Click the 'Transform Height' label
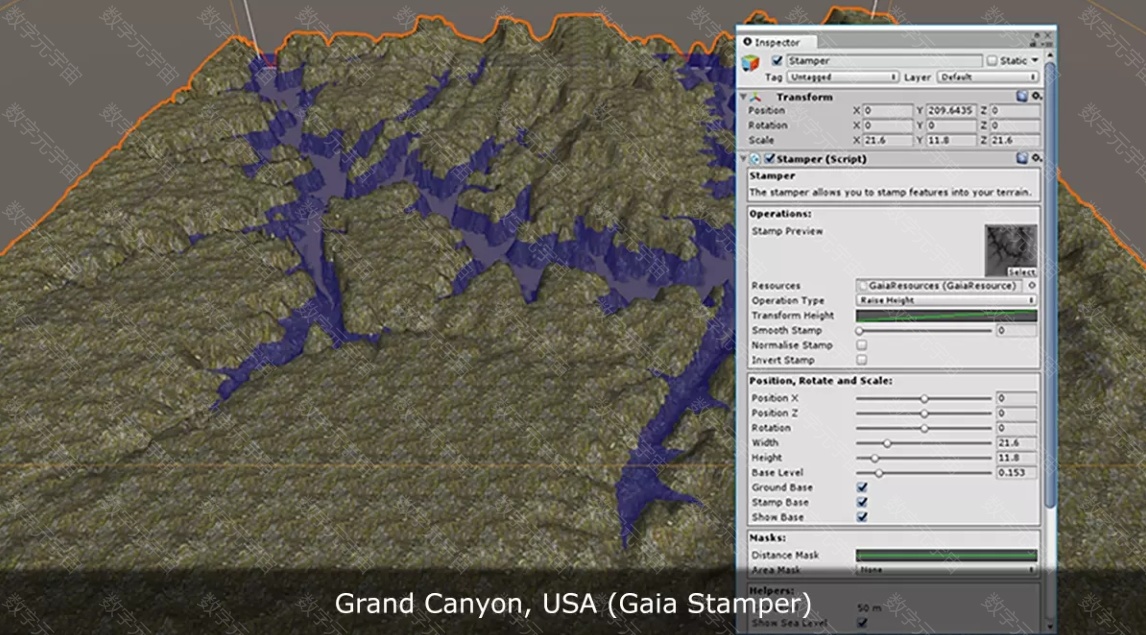 click(792, 316)
